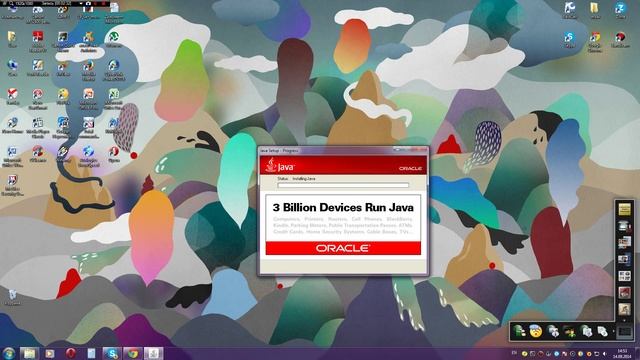Viewport: 640px width, 360px height.
Task: Open the clock and date in tray
Action: tap(622, 353)
